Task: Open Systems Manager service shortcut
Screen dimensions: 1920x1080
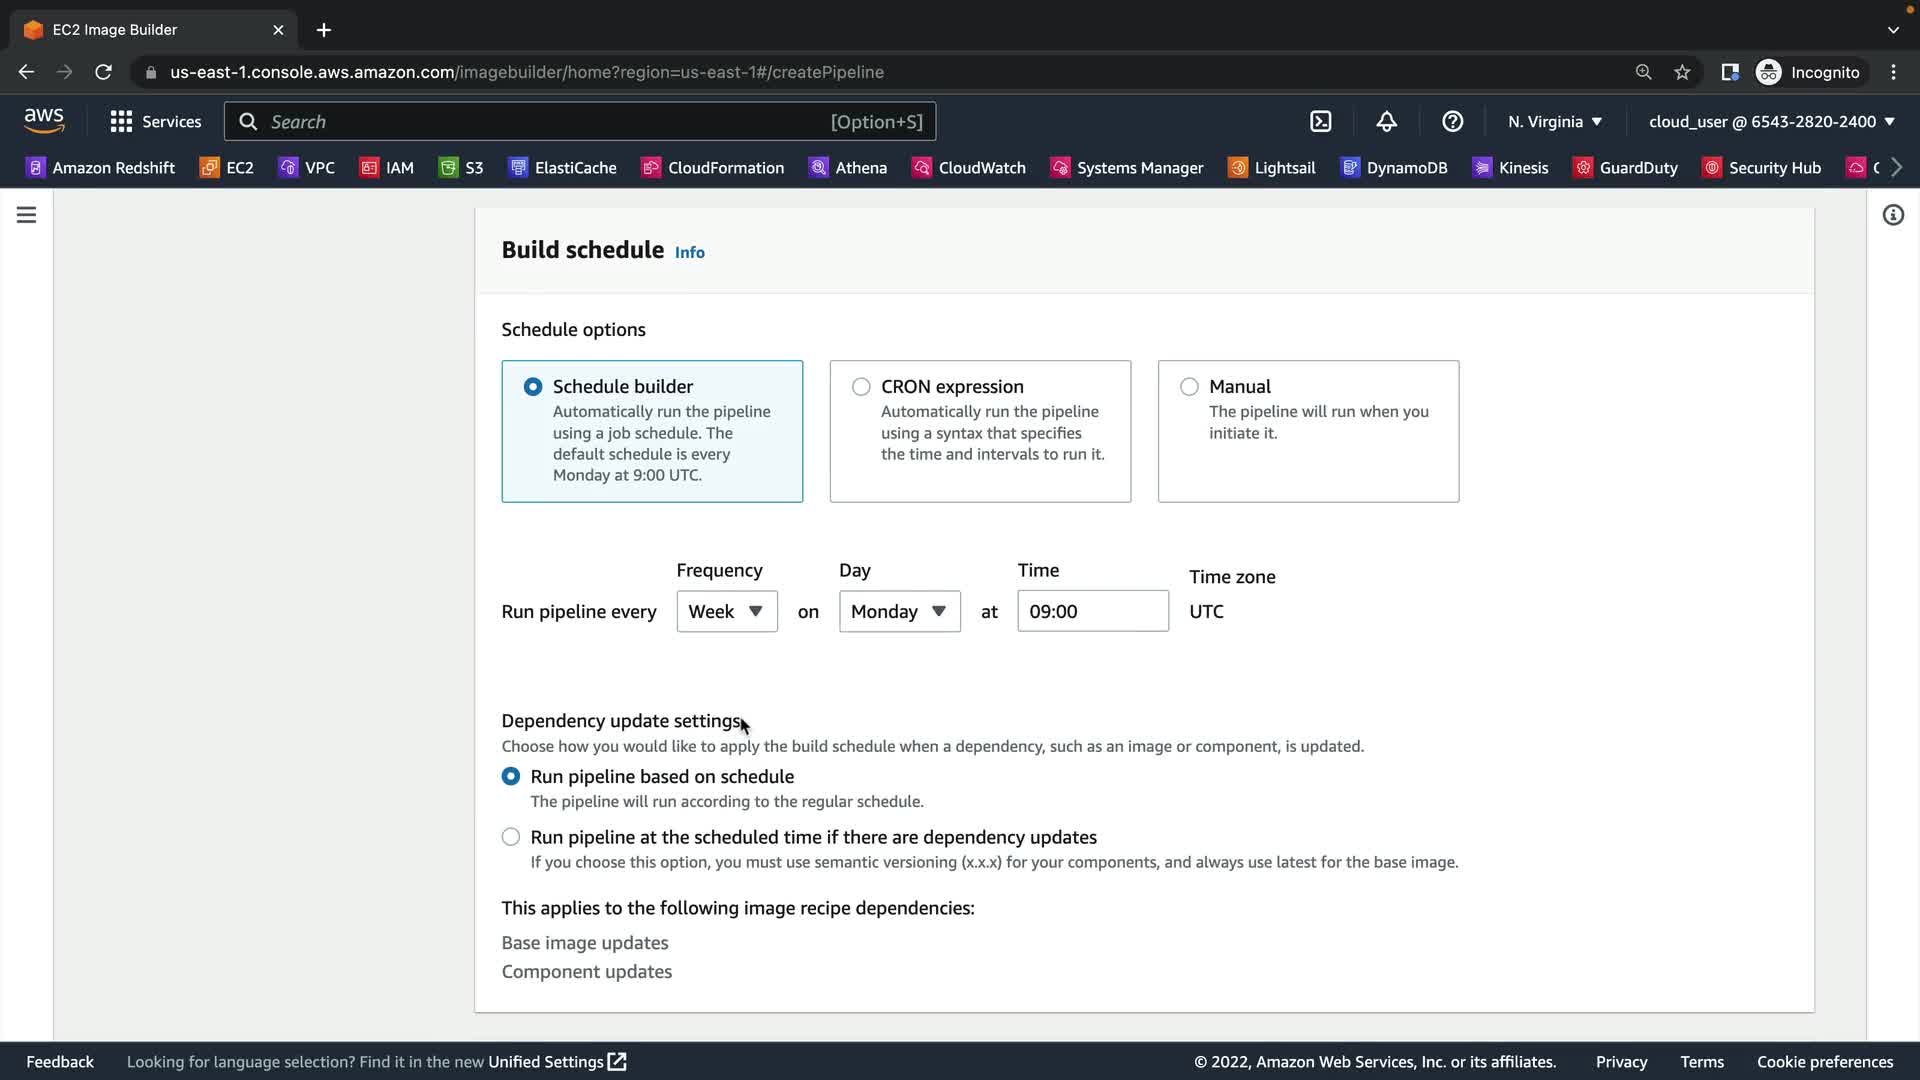Action: 1127,167
